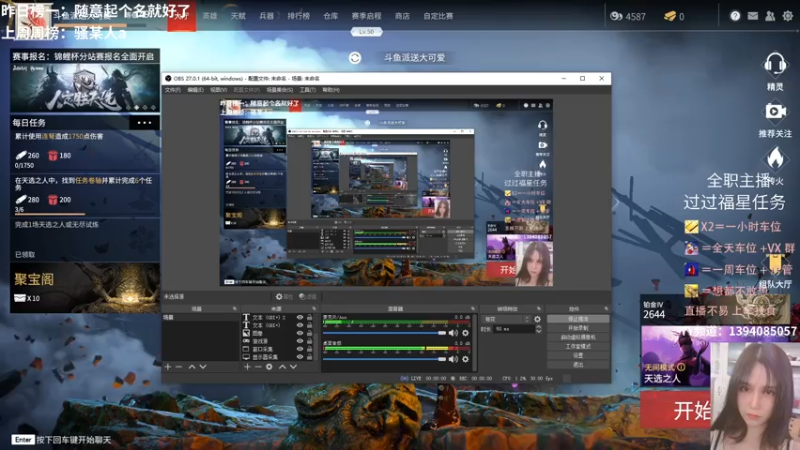Open the 赛事报名 event banner

coord(85,81)
